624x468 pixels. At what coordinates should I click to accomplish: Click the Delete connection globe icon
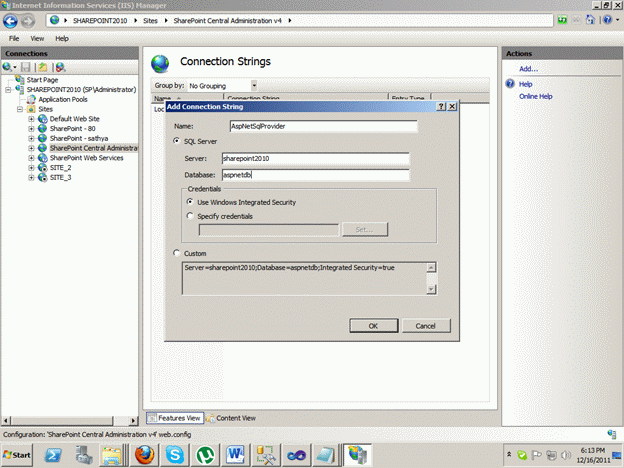click(x=60, y=67)
